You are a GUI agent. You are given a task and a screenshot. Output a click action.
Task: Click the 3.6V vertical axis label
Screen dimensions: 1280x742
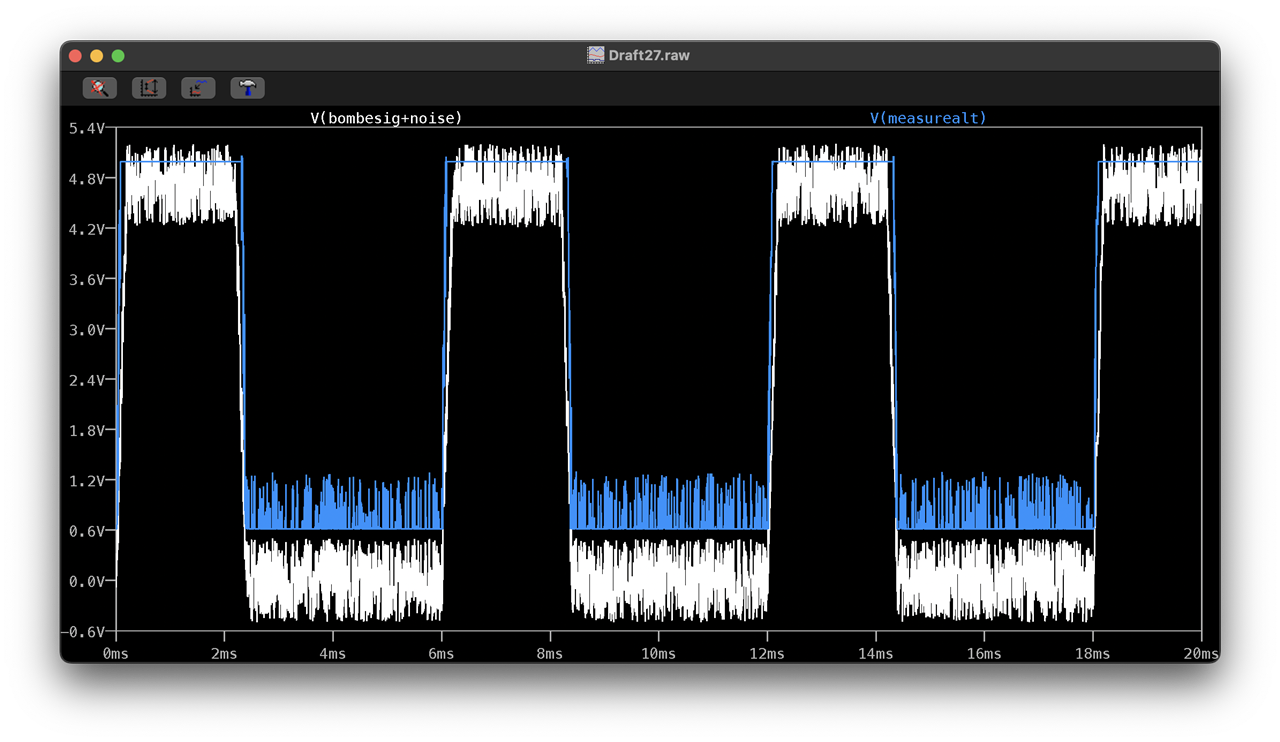(x=87, y=279)
